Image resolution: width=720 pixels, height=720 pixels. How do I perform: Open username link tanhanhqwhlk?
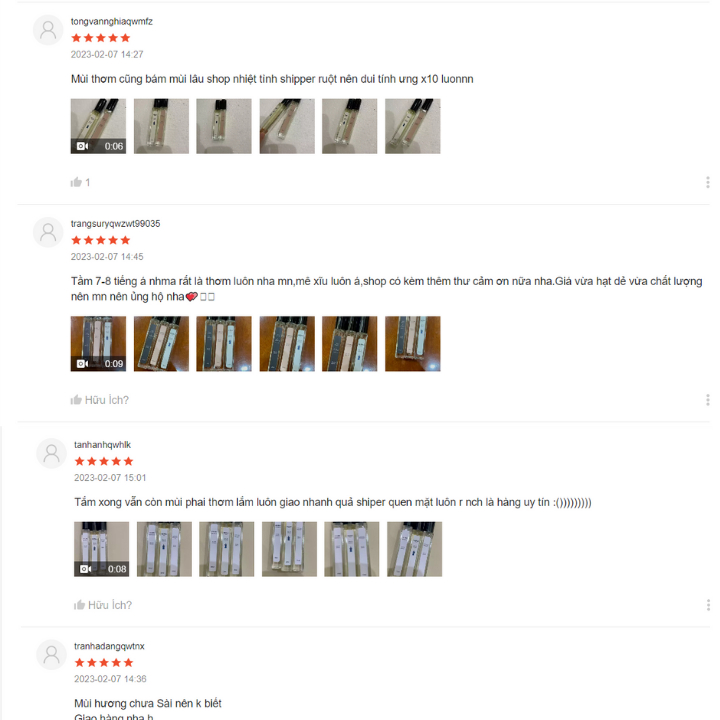click(102, 445)
